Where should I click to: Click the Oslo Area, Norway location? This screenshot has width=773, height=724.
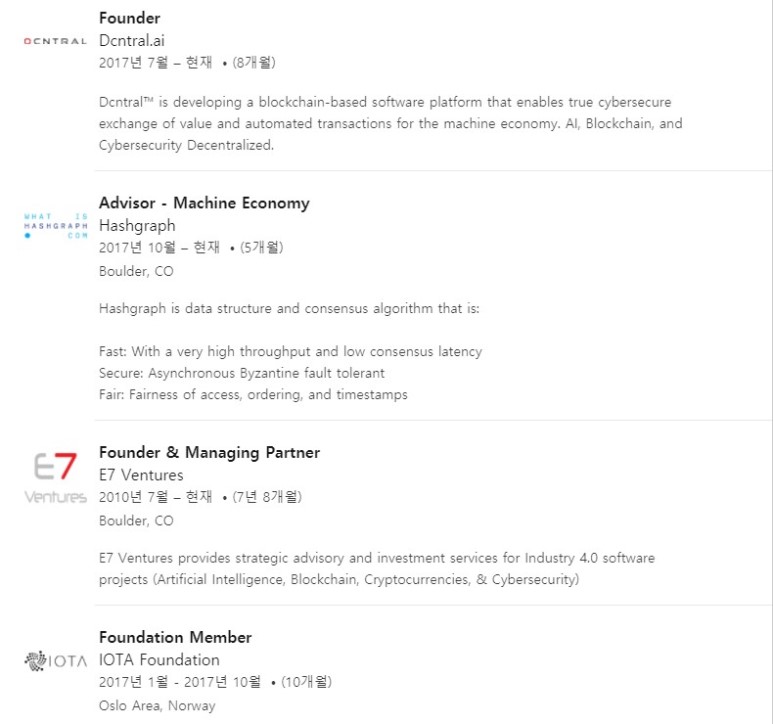pos(157,705)
